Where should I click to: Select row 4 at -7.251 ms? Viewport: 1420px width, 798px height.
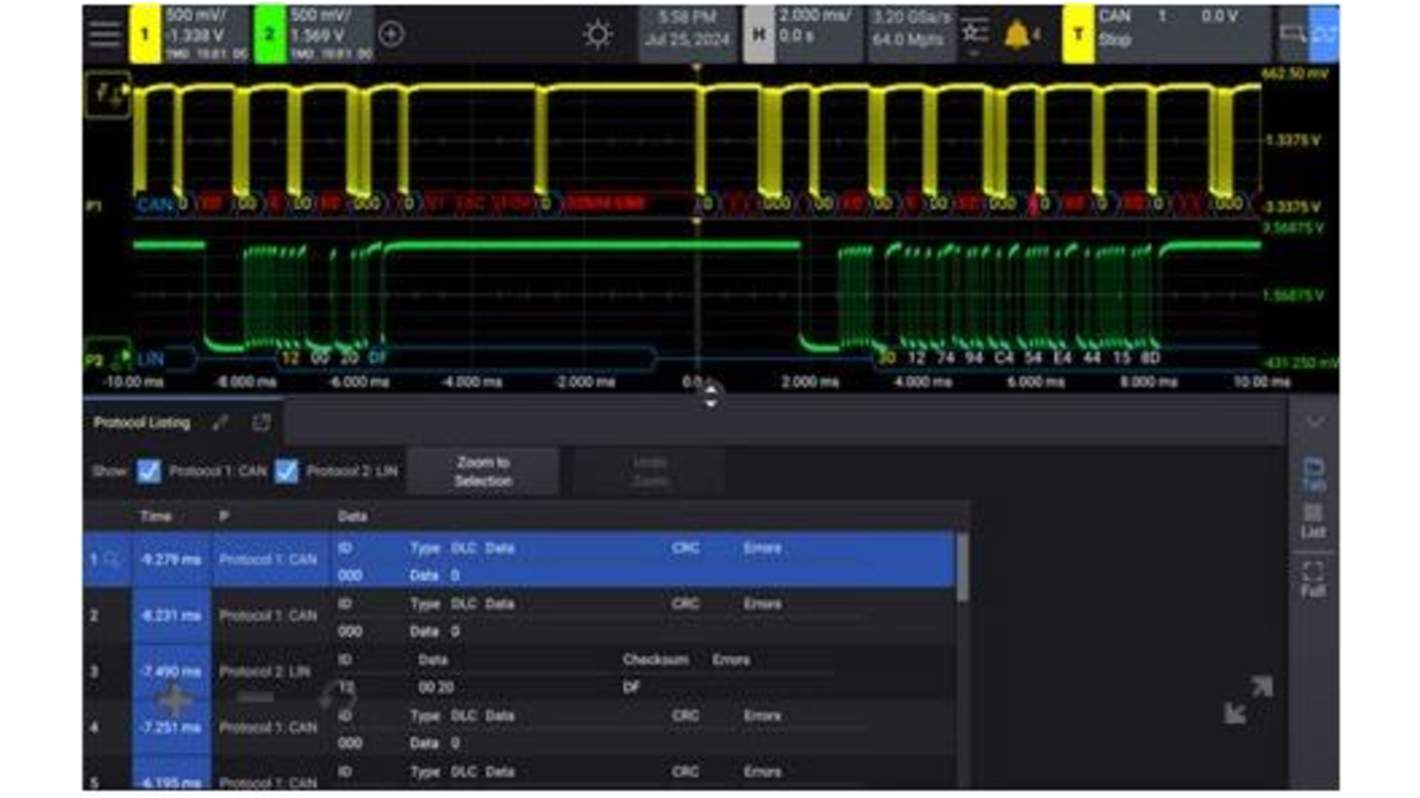tap(520, 728)
